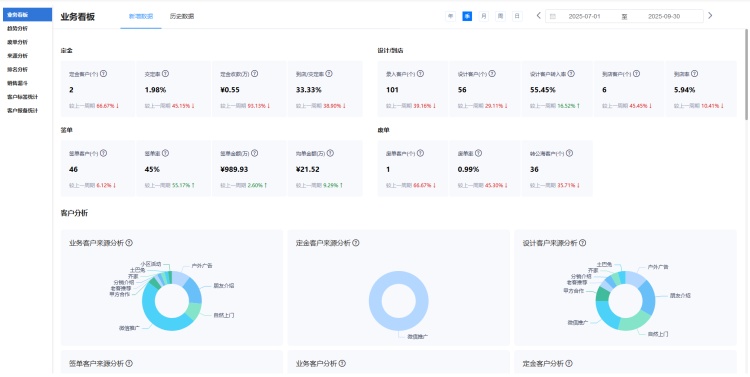Open 客户报备统计 in the sidebar
Image resolution: width=750 pixels, height=377 pixels.
(x=27, y=111)
